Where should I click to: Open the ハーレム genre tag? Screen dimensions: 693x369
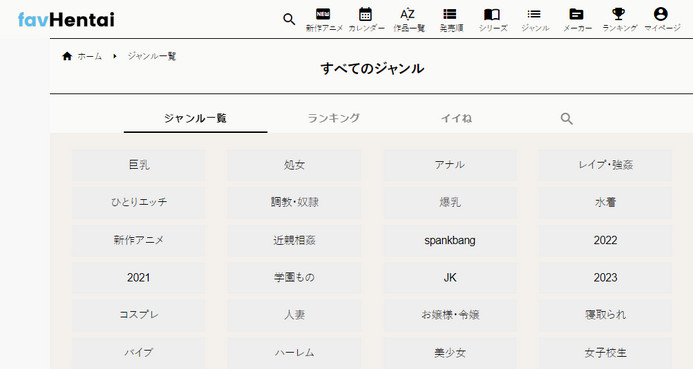coord(294,353)
